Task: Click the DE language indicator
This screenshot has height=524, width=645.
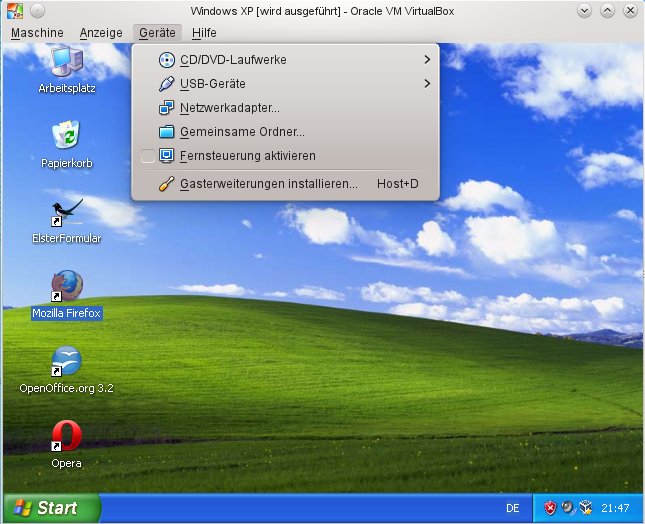Action: pos(513,508)
